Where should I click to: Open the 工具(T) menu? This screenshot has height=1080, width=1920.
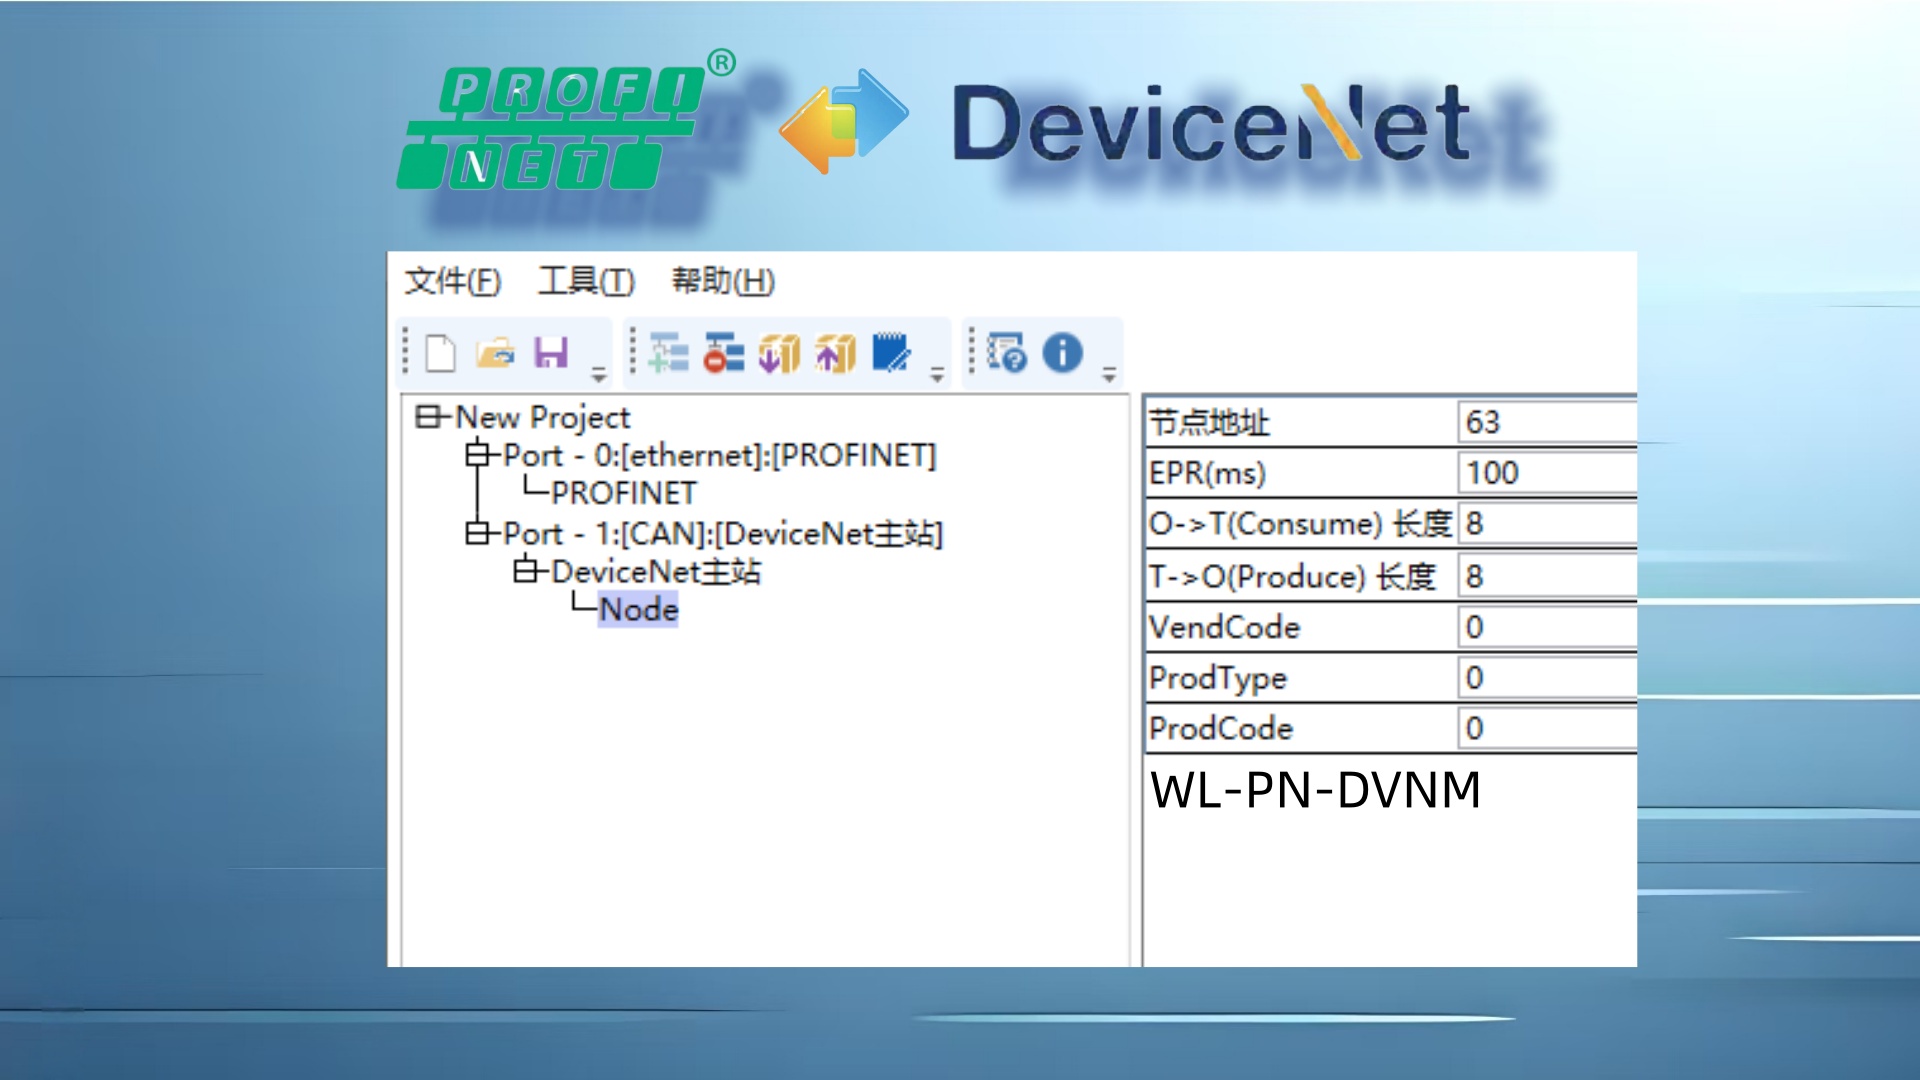coord(585,282)
